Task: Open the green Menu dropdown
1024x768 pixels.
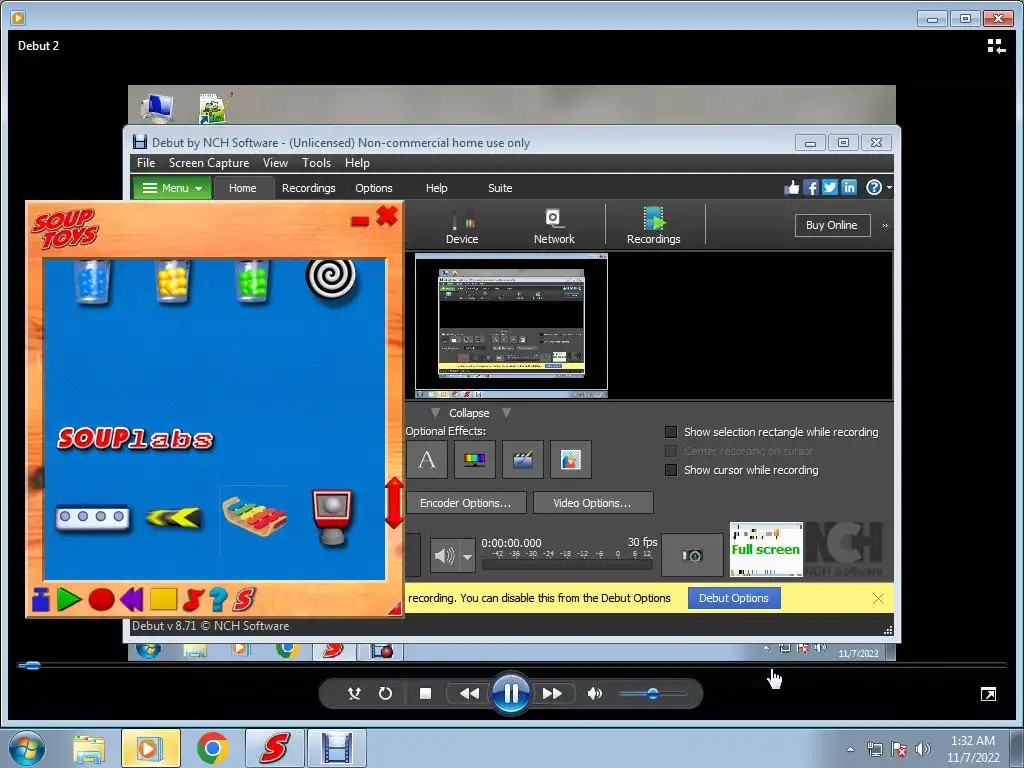Action: tap(172, 188)
